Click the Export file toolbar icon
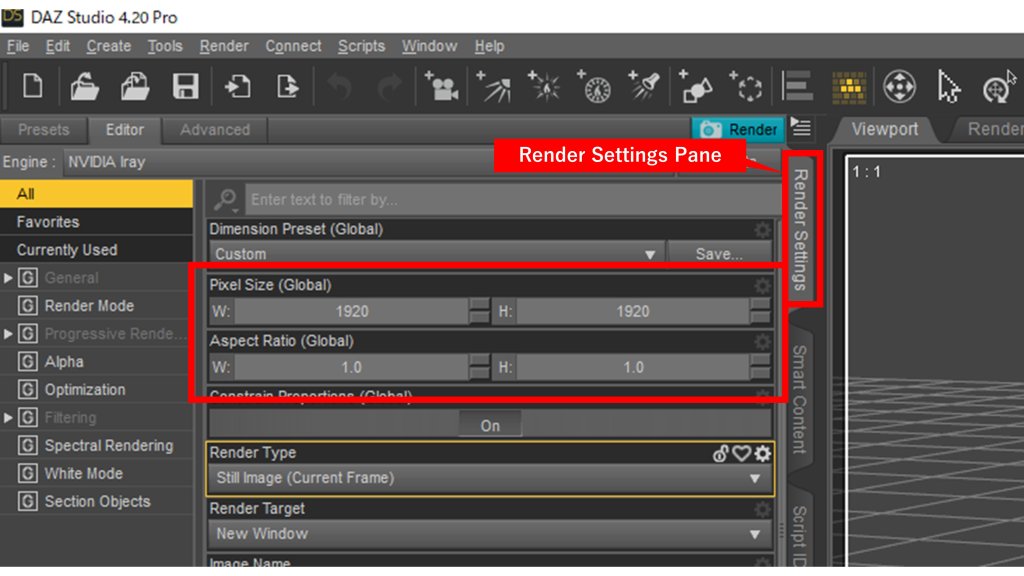 point(287,86)
